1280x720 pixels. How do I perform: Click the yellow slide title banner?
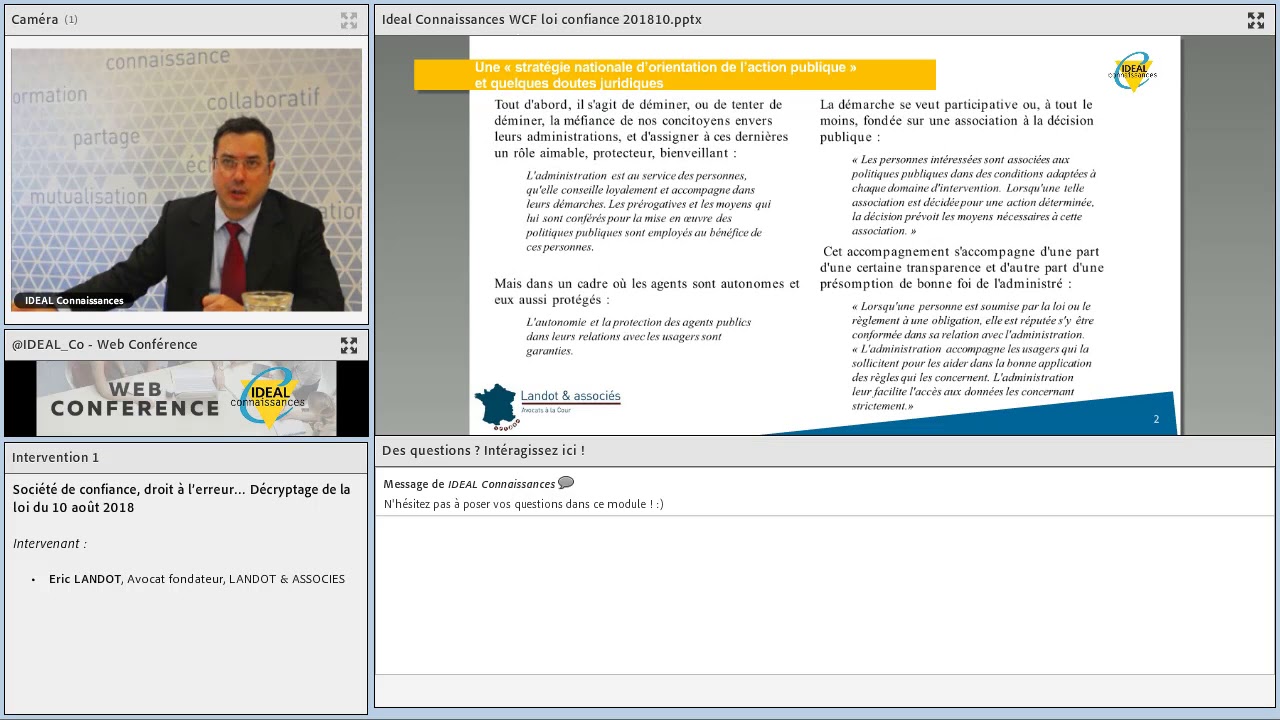pyautogui.click(x=675, y=75)
